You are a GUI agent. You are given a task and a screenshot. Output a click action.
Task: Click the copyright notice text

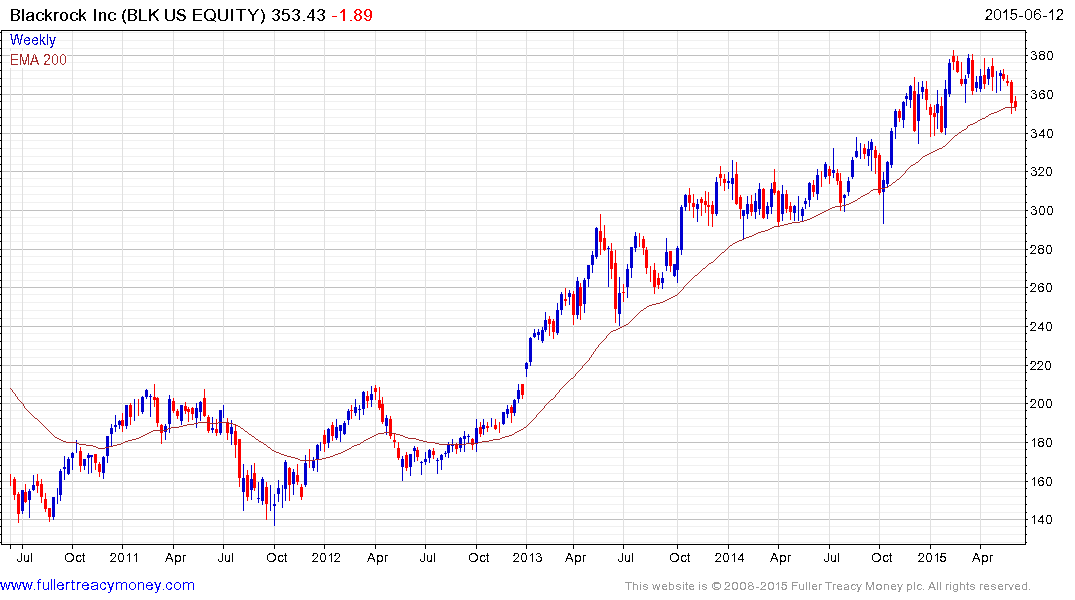827,586
